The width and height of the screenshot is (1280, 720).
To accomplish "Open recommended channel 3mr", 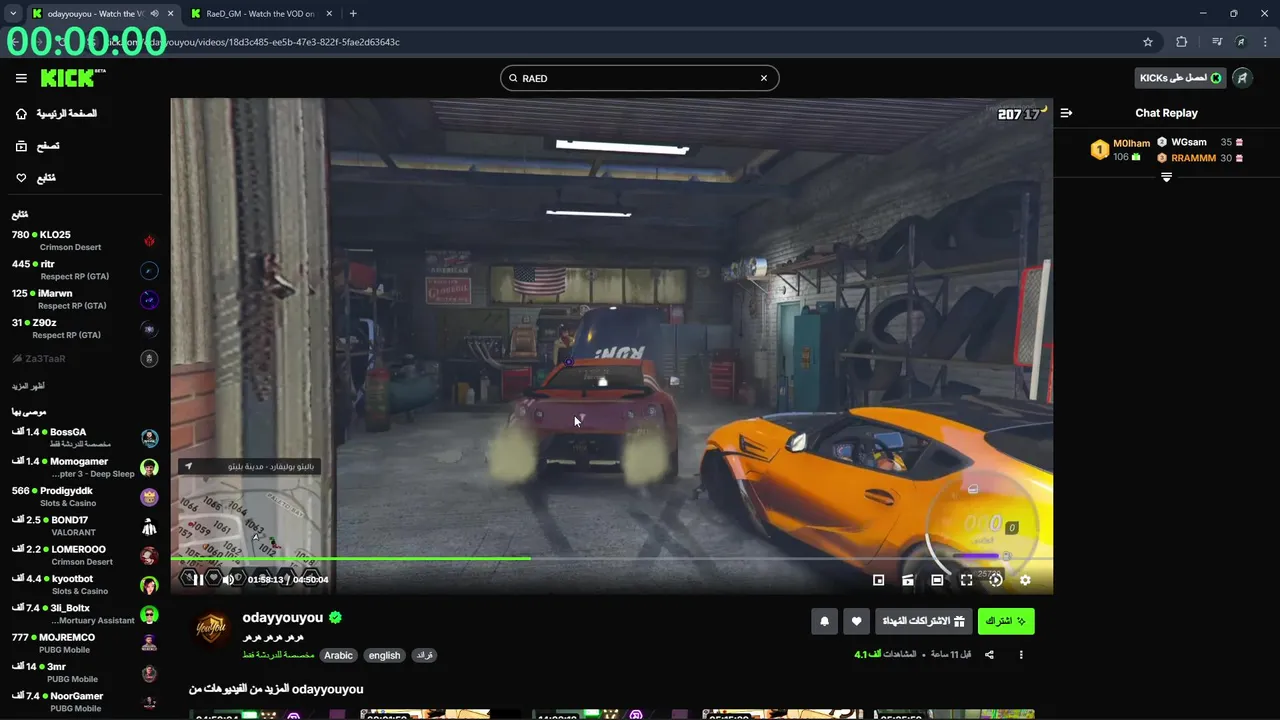I will (85, 672).
